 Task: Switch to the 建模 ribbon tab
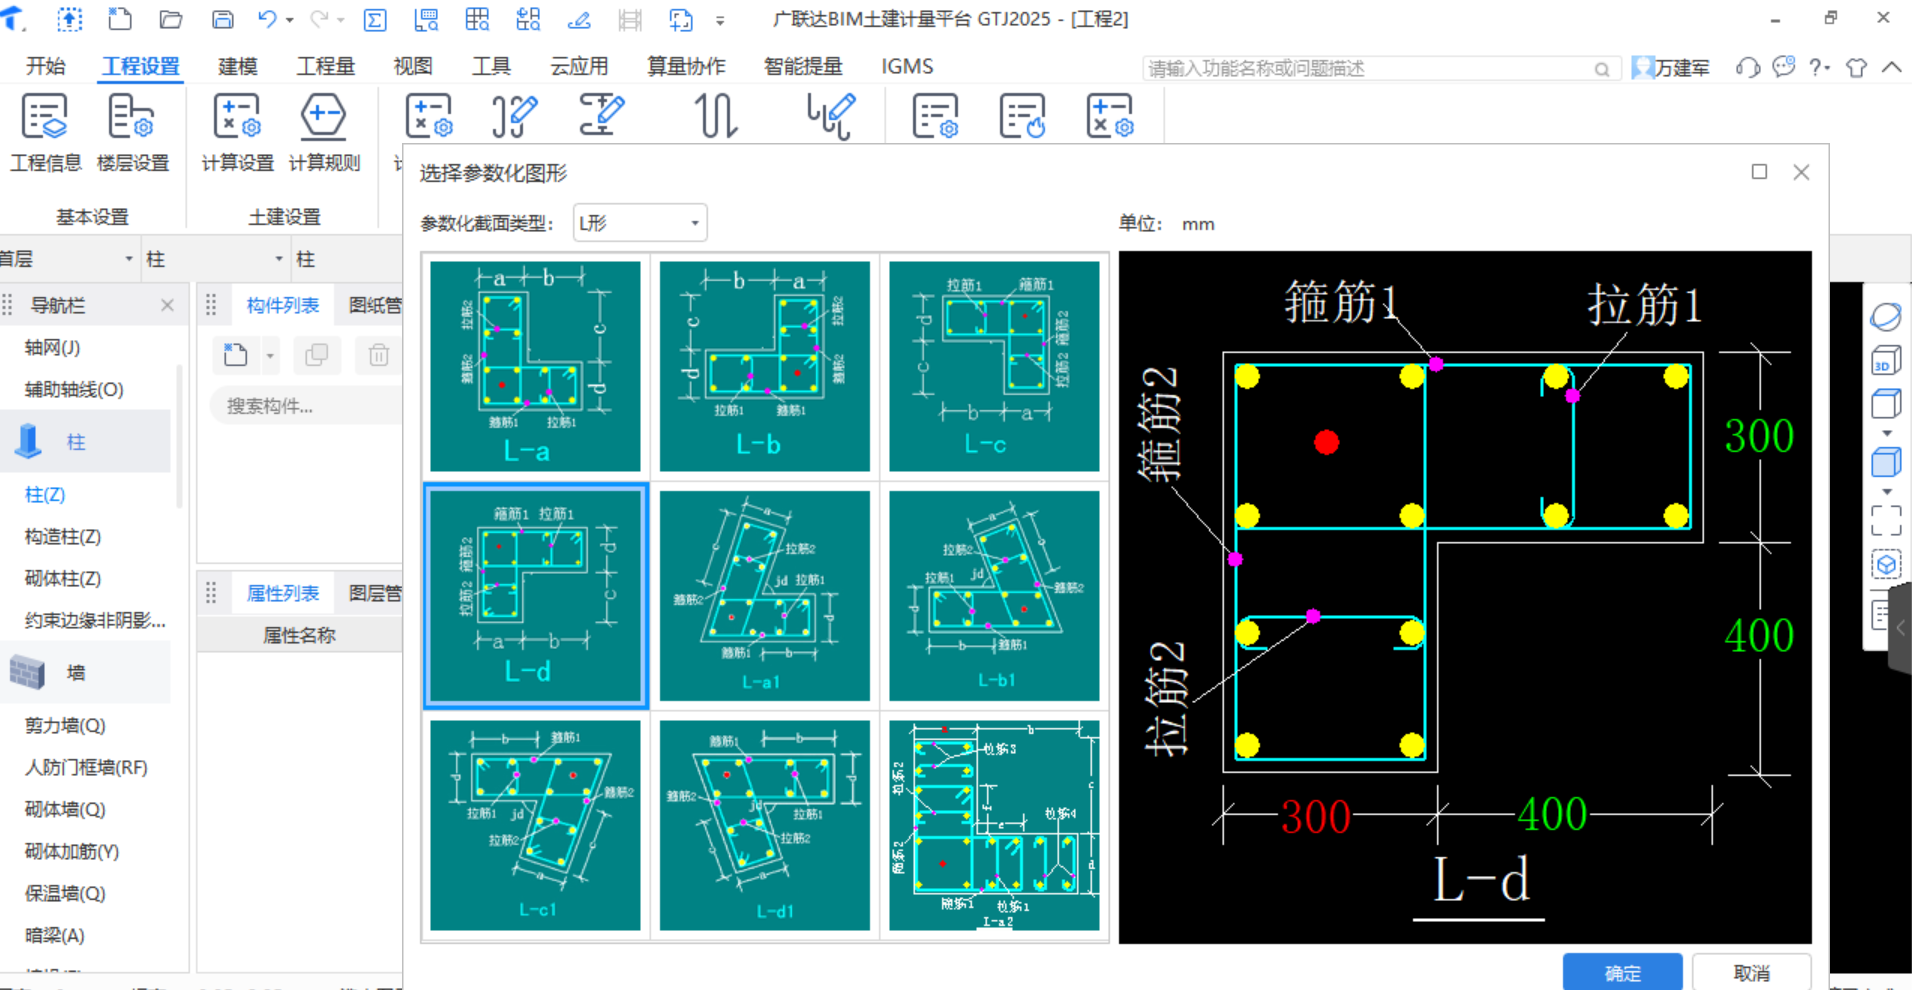tap(236, 66)
